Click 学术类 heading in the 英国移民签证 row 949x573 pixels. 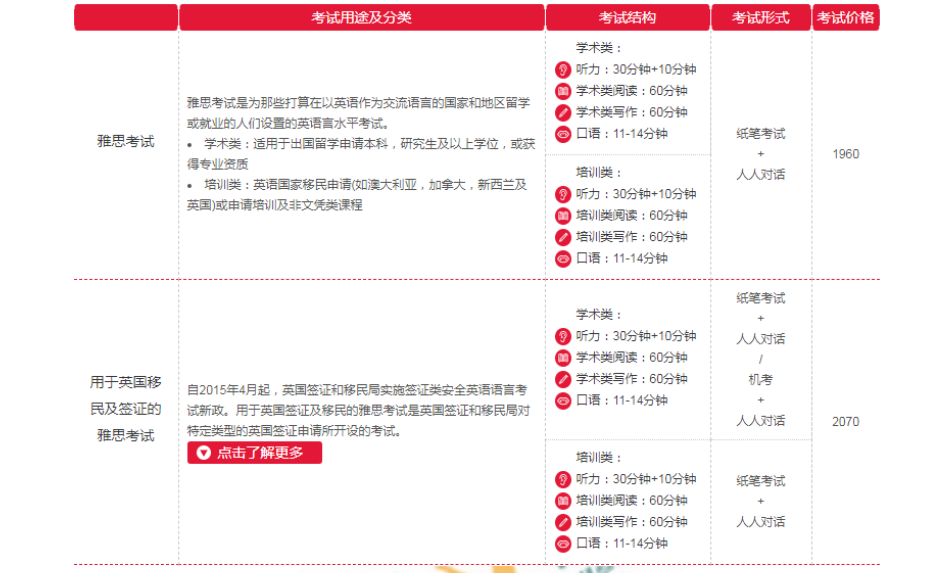pos(598,315)
